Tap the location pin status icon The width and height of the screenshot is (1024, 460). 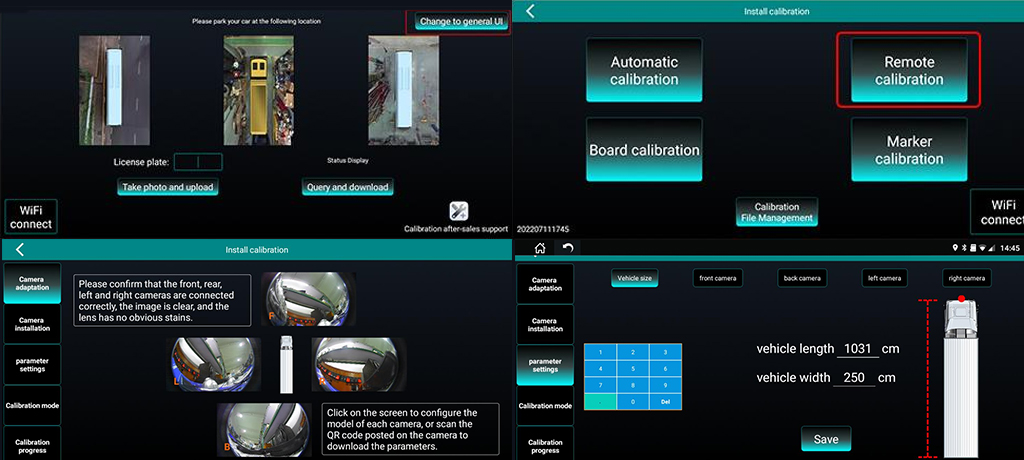point(956,248)
